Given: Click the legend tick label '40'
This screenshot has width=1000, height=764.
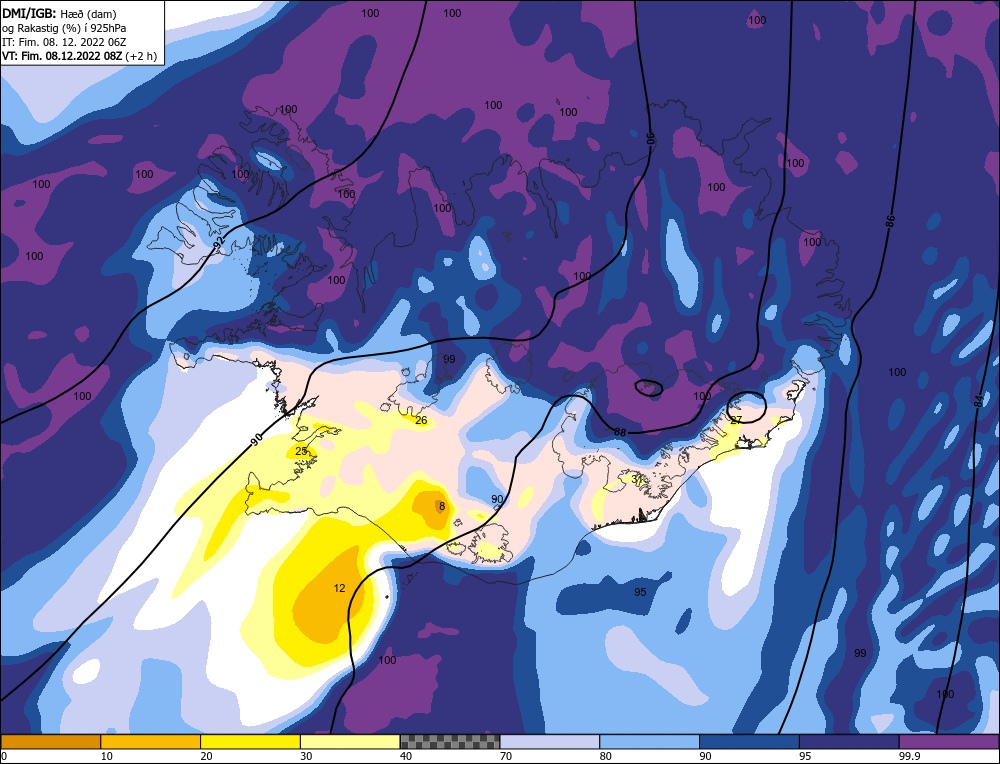Looking at the screenshot, I should pos(406,756).
